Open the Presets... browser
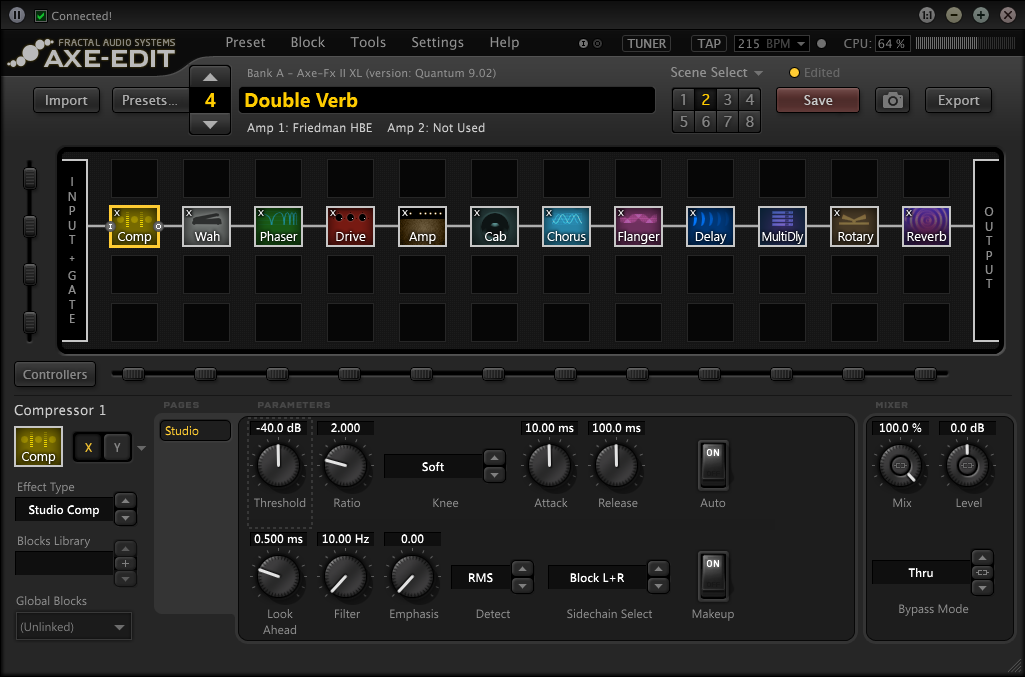 tap(150, 101)
